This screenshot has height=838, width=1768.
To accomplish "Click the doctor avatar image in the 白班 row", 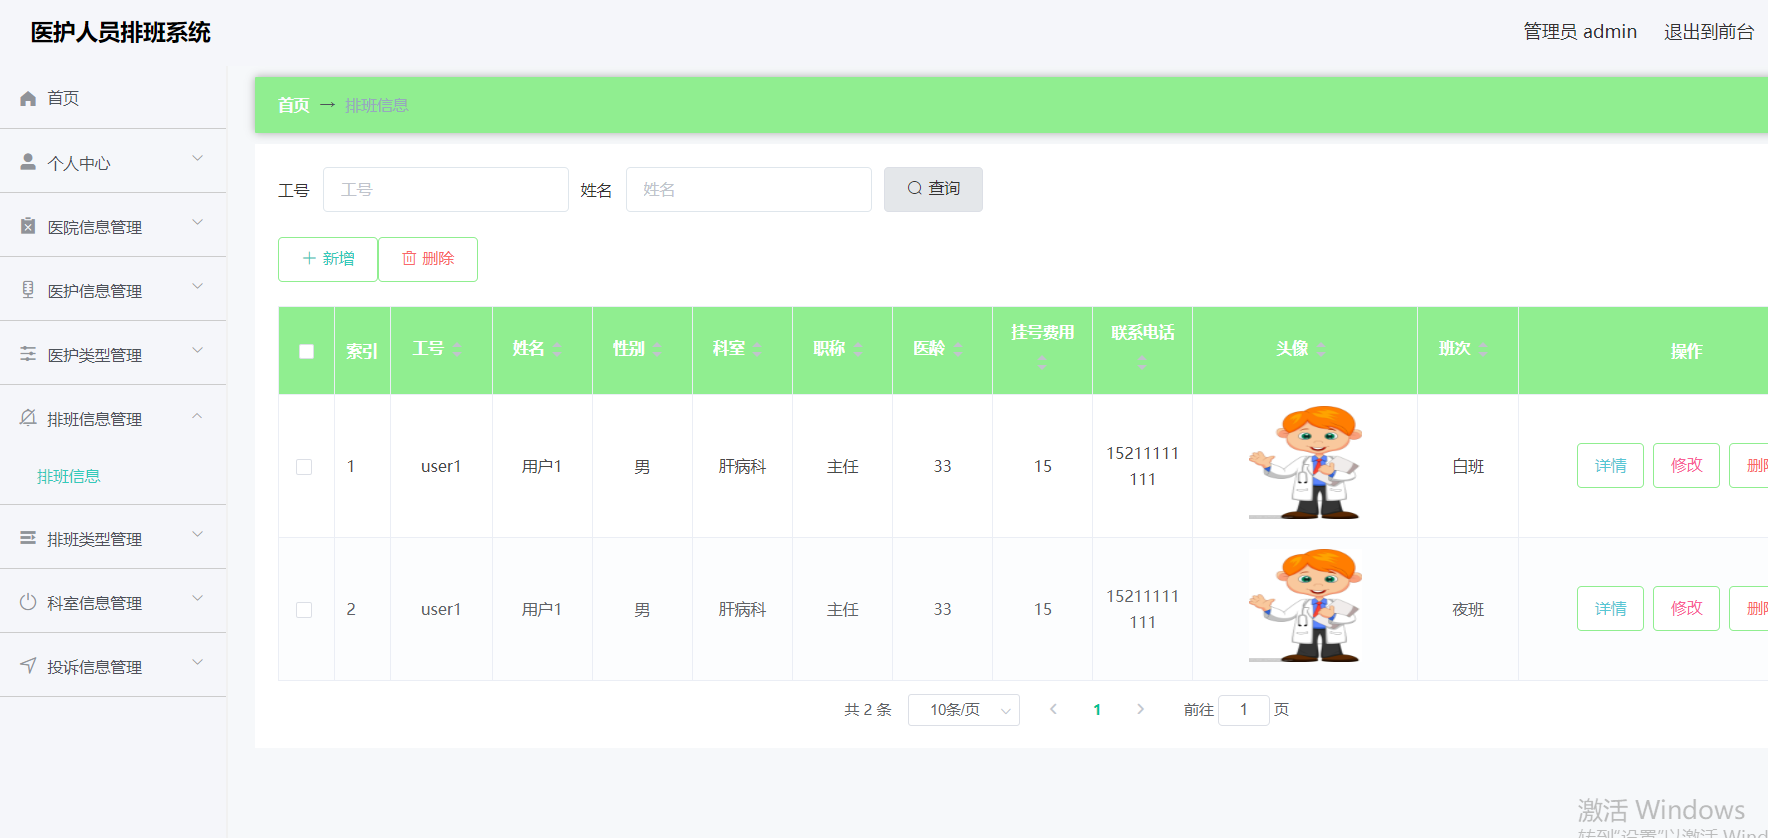I will click(x=1305, y=462).
